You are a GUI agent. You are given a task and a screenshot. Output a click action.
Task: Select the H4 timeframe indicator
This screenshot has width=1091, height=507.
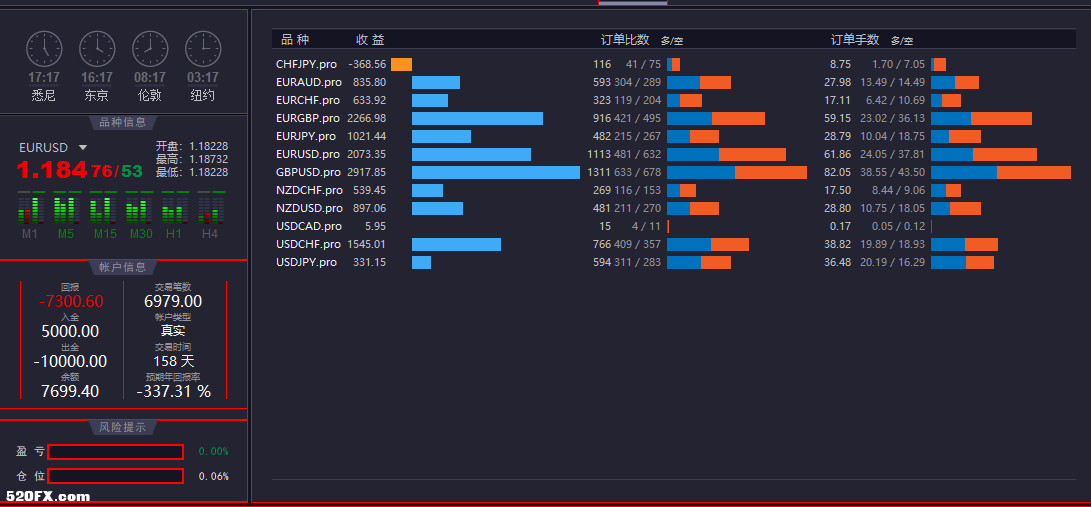[x=210, y=214]
